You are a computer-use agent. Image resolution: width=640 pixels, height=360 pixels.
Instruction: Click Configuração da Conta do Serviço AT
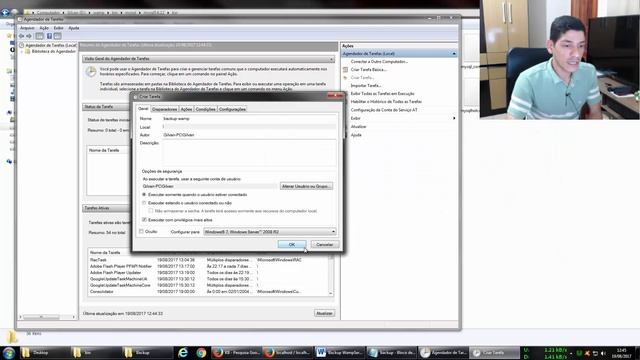[384, 110]
